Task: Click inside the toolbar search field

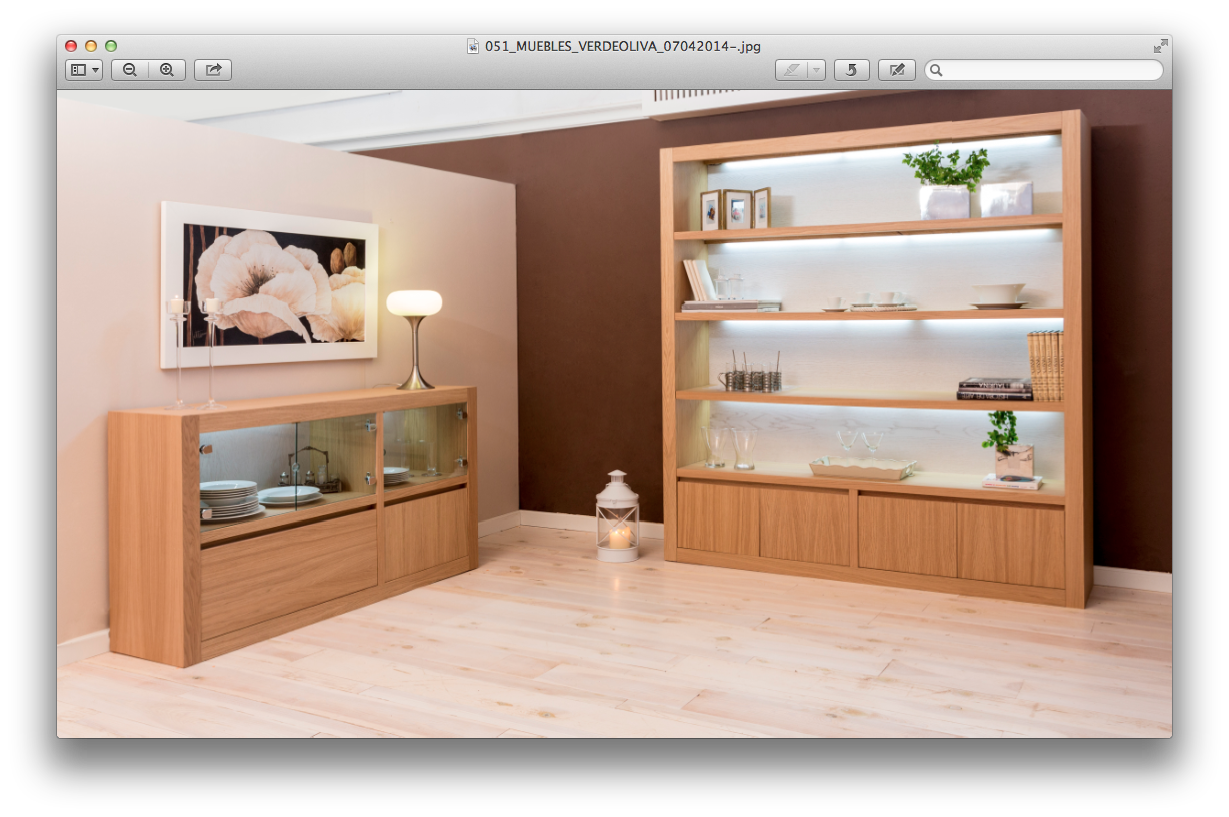Action: (x=1050, y=70)
